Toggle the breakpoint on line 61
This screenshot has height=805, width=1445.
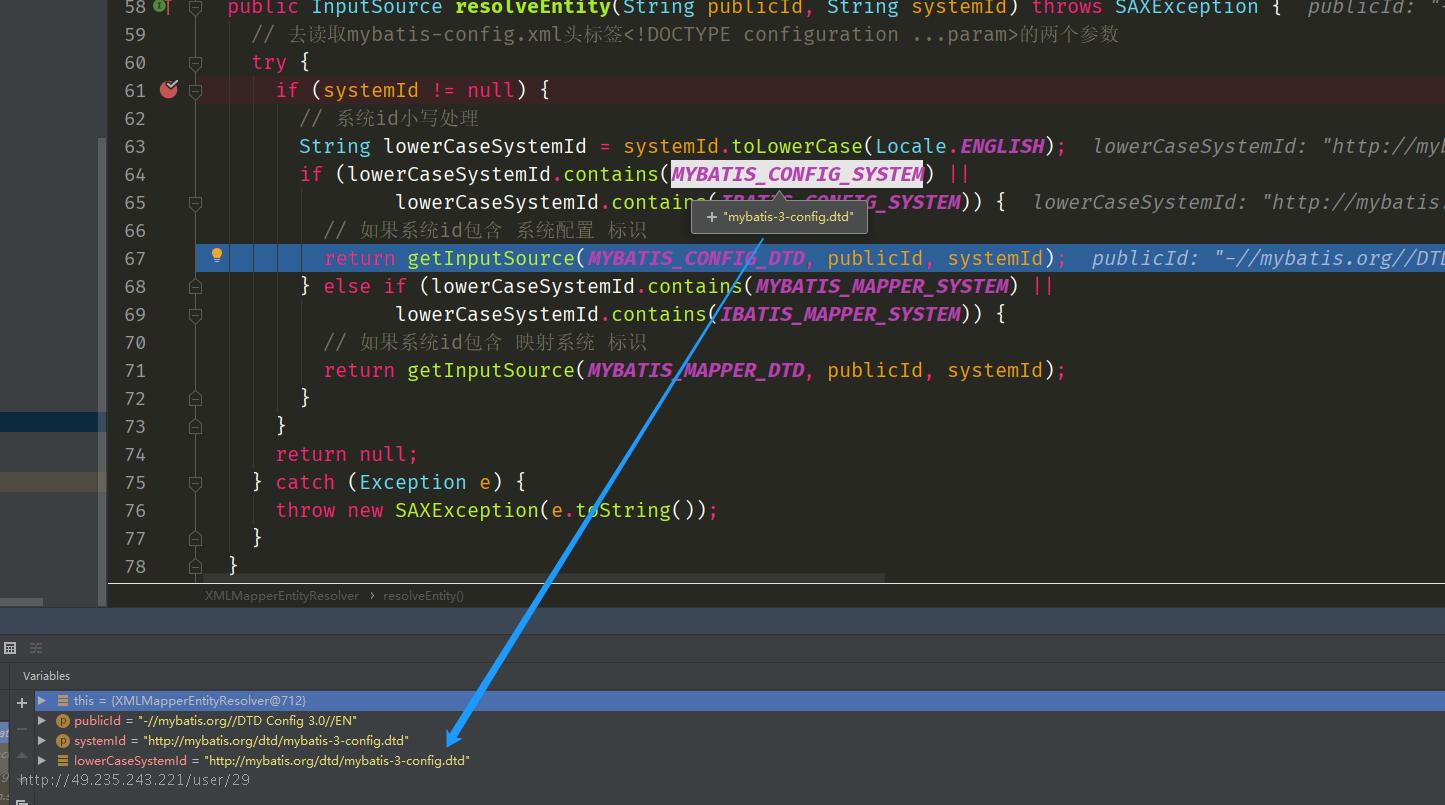pos(169,89)
